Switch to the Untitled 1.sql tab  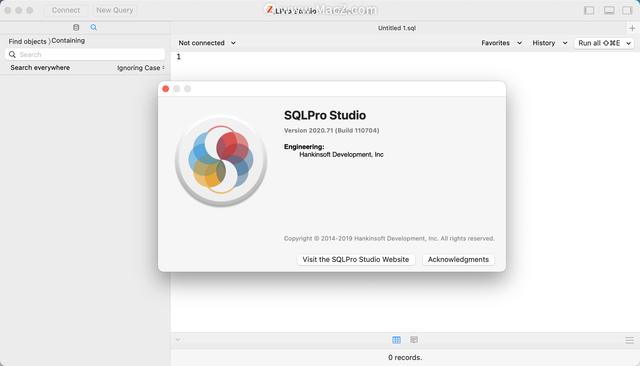[397, 28]
